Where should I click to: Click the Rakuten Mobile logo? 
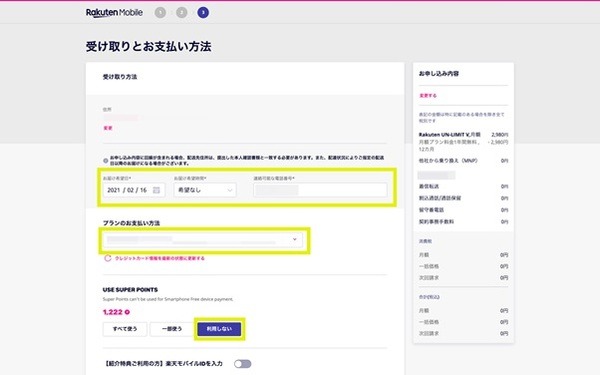(114, 13)
